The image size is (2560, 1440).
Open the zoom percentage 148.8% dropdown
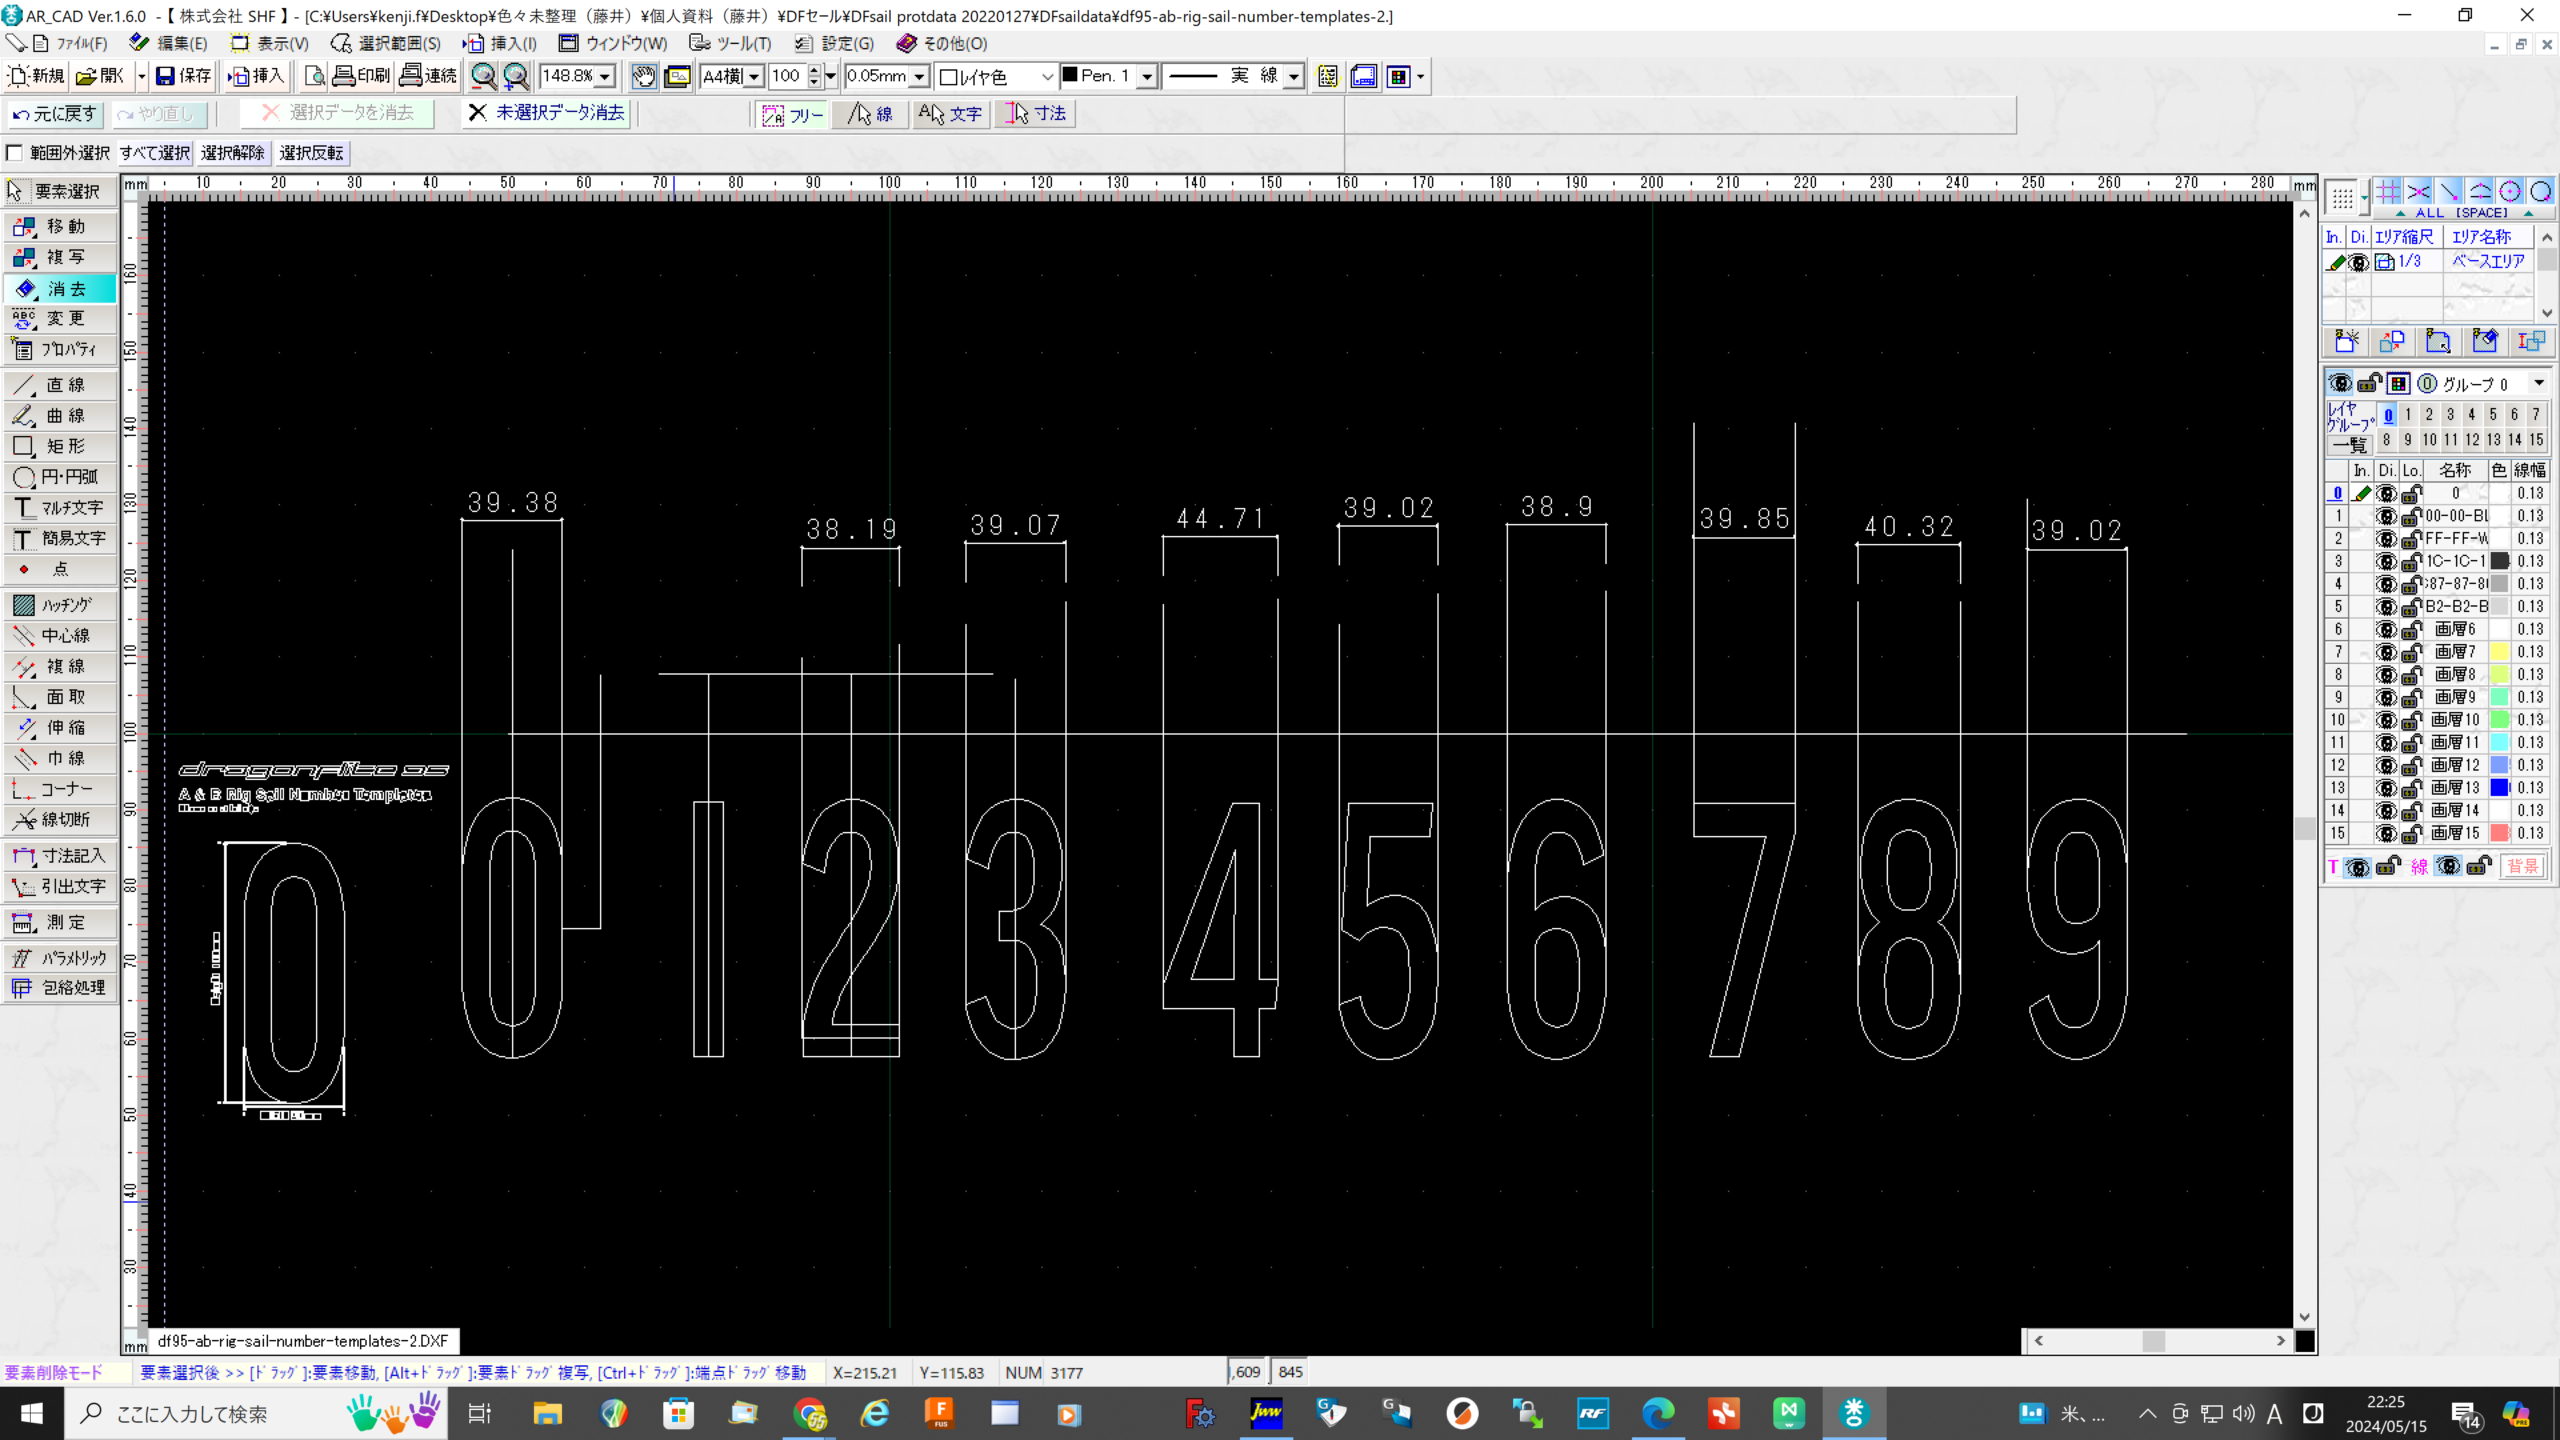pyautogui.click(x=605, y=76)
